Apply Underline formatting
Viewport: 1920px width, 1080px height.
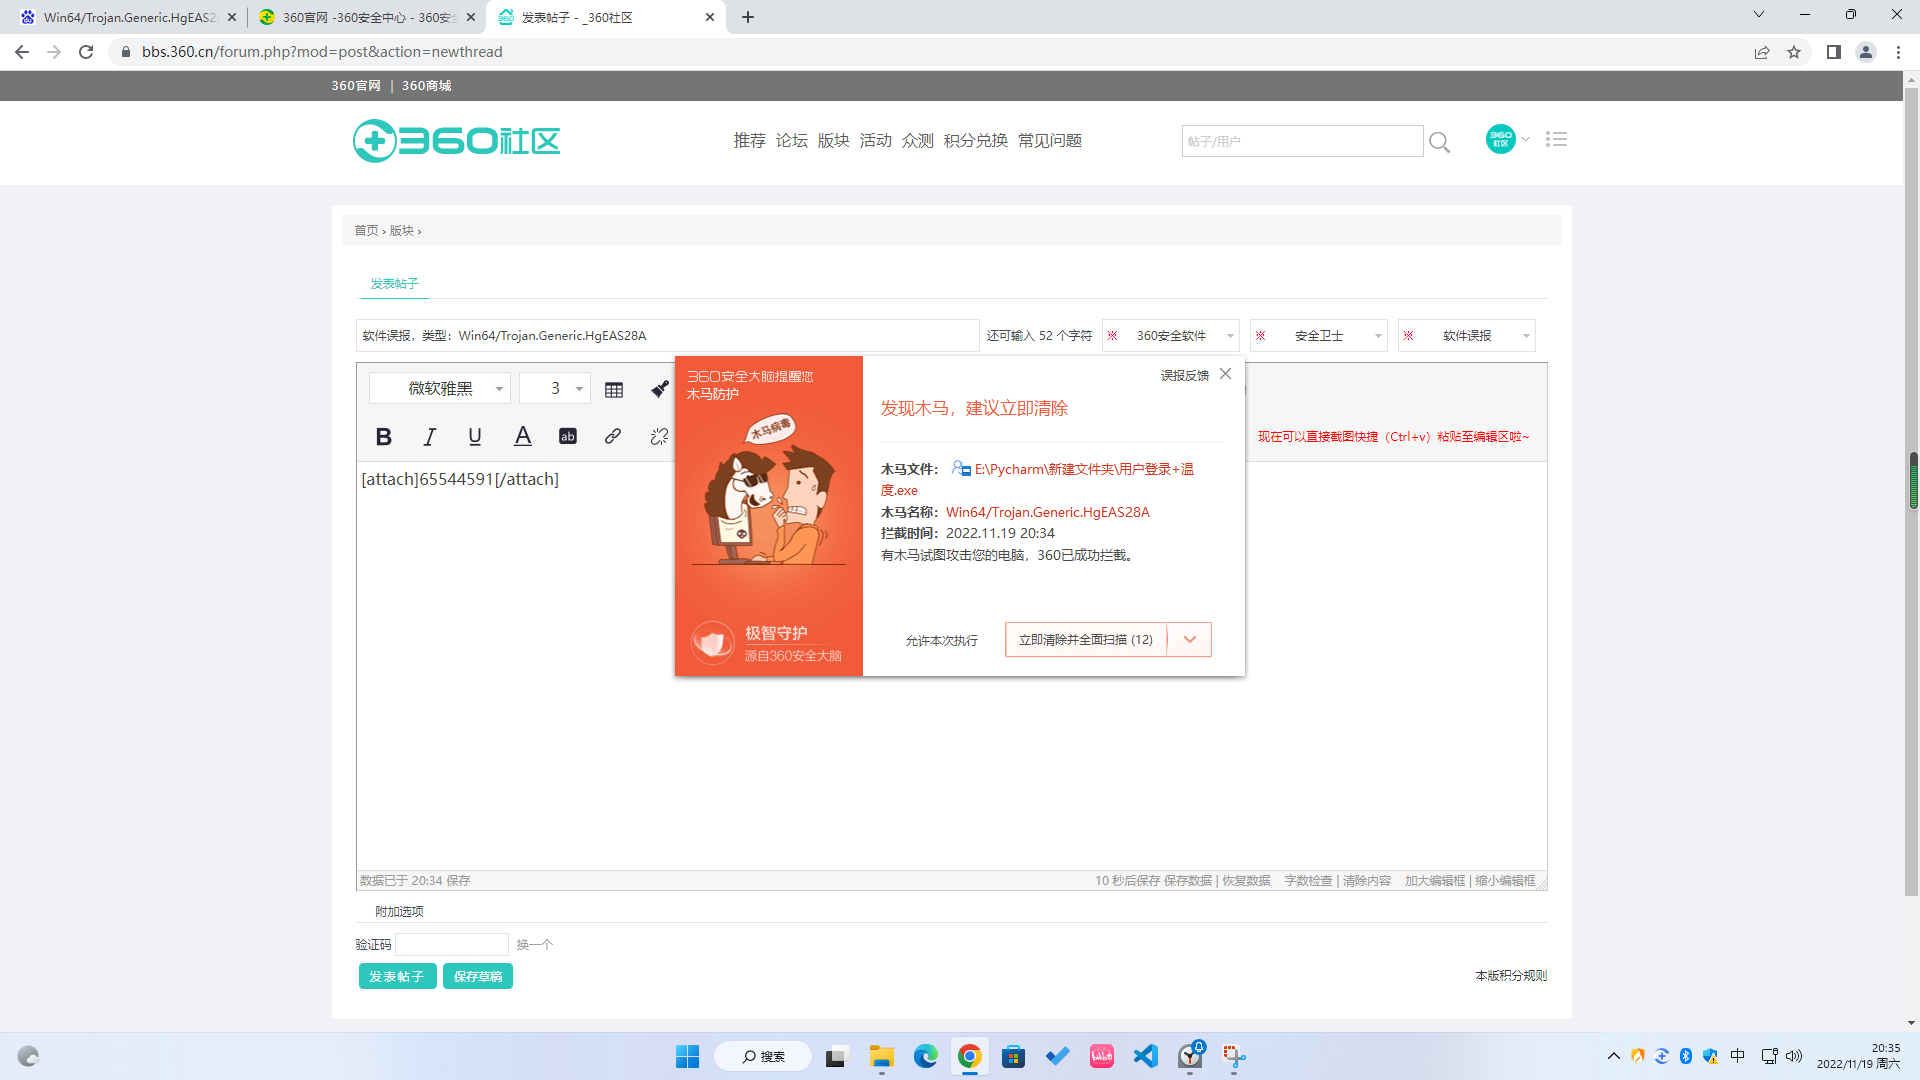(x=475, y=436)
